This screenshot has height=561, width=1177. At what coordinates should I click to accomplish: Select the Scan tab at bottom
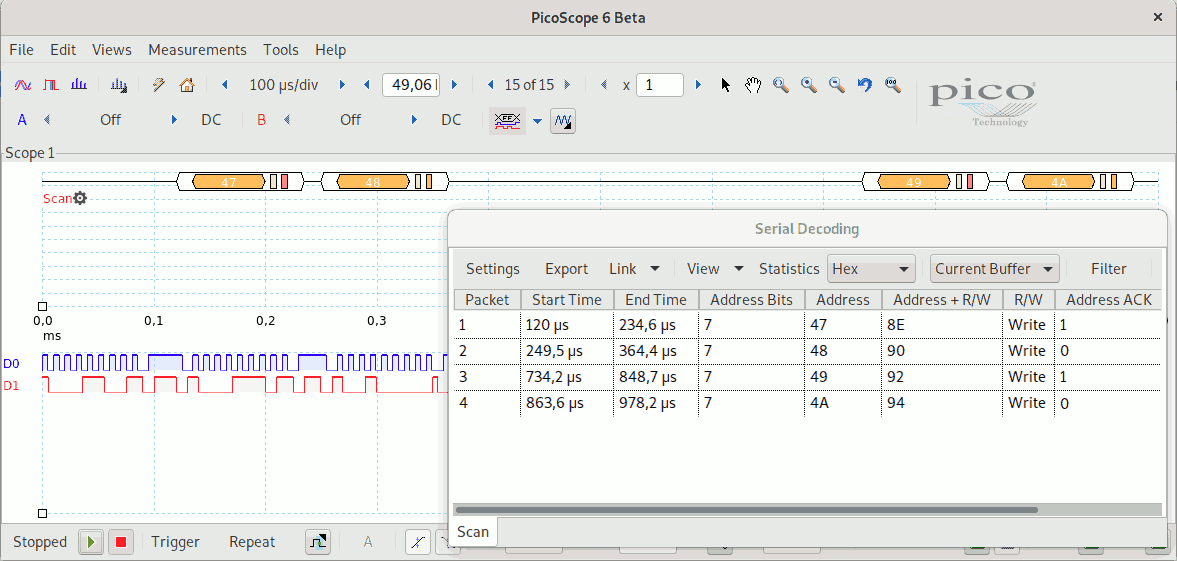473,532
